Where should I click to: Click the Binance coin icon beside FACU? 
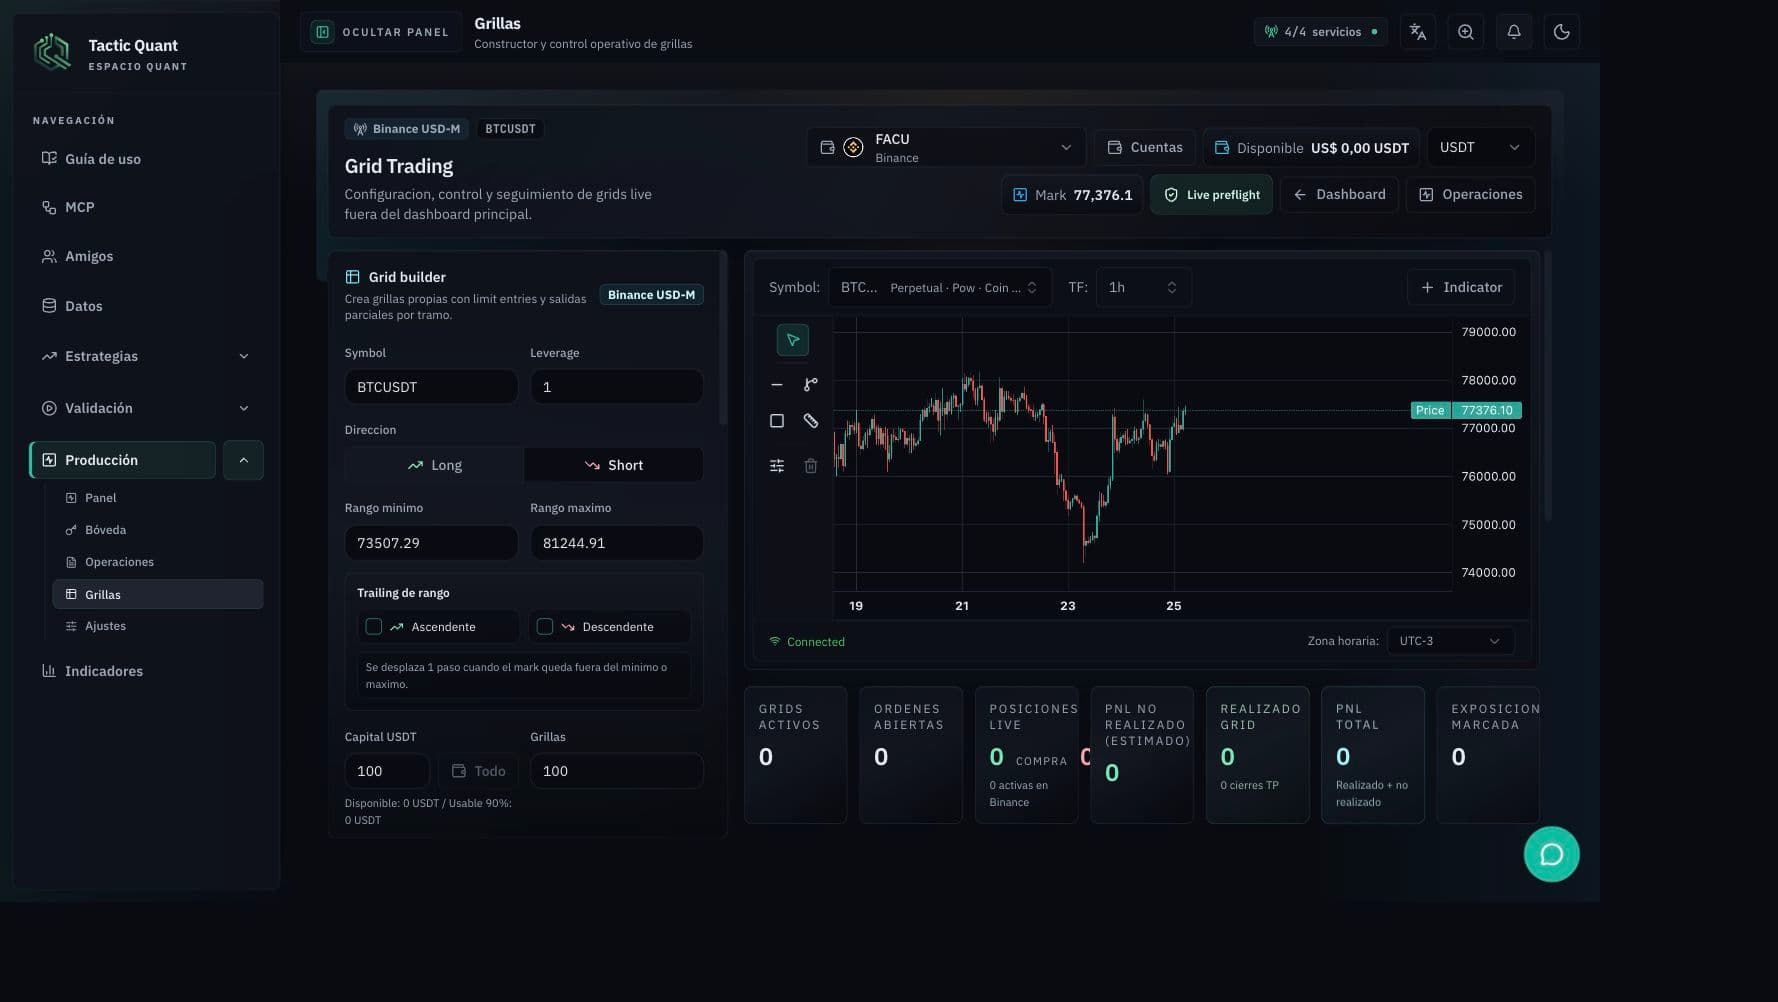[853, 147]
